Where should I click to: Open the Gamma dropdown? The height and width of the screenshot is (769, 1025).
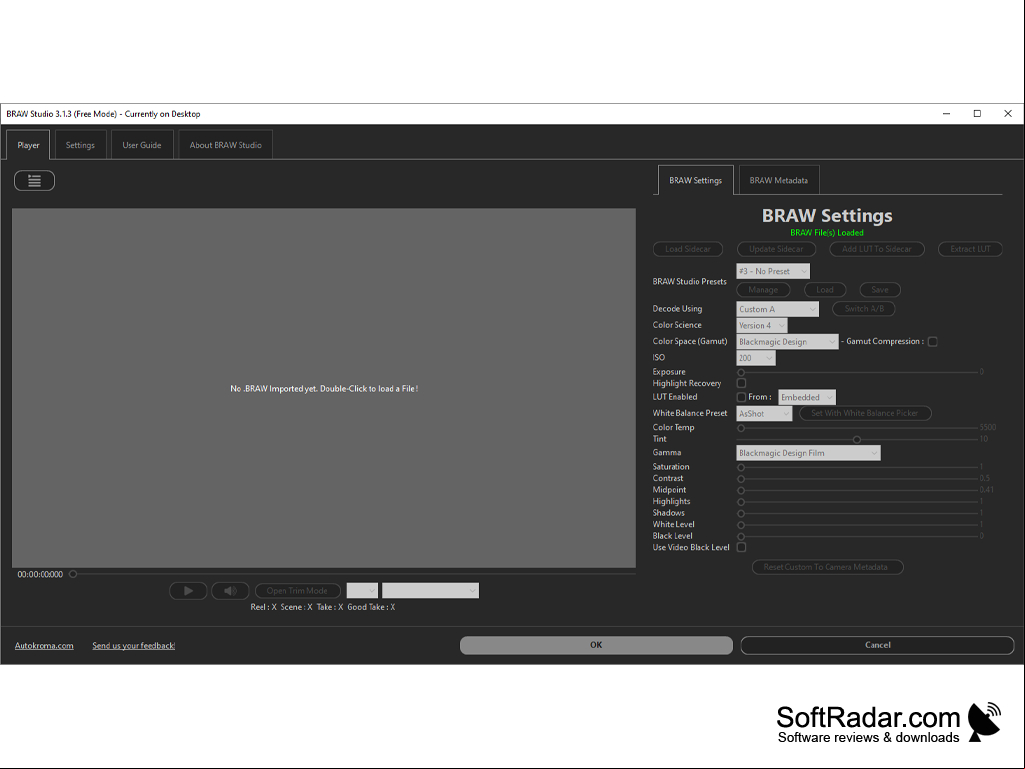tap(808, 453)
